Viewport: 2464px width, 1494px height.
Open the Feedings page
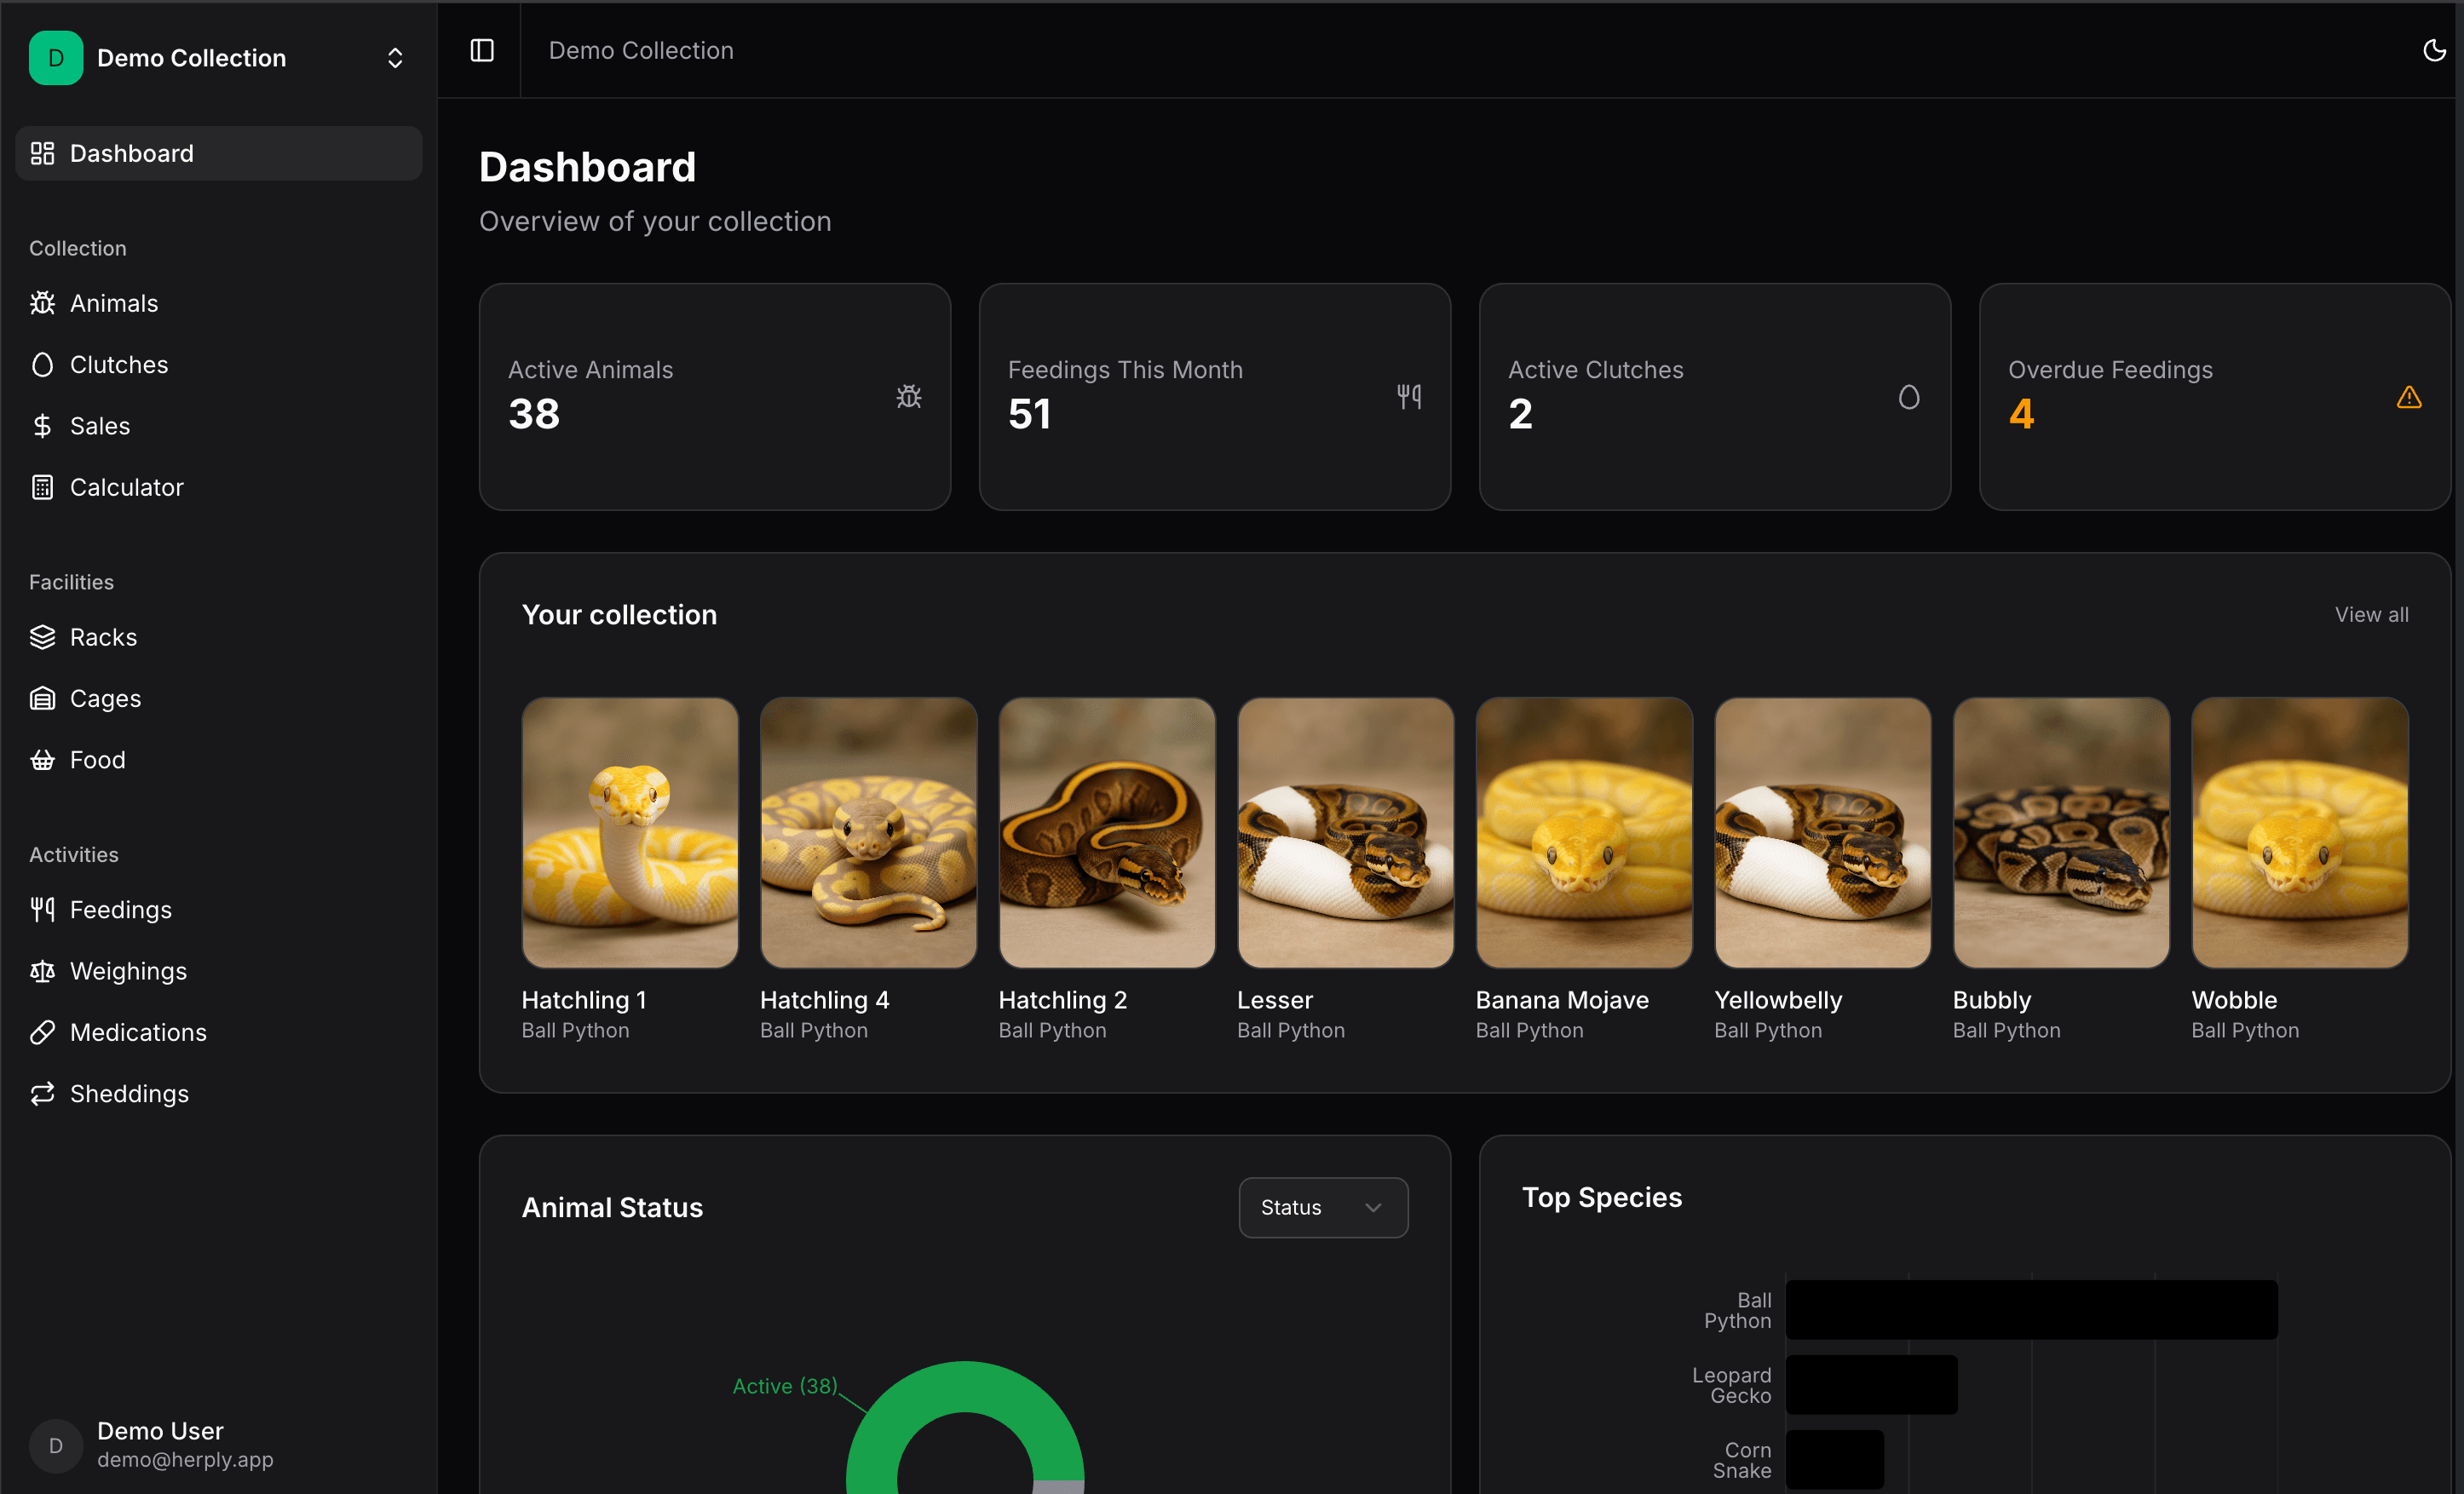click(219, 909)
